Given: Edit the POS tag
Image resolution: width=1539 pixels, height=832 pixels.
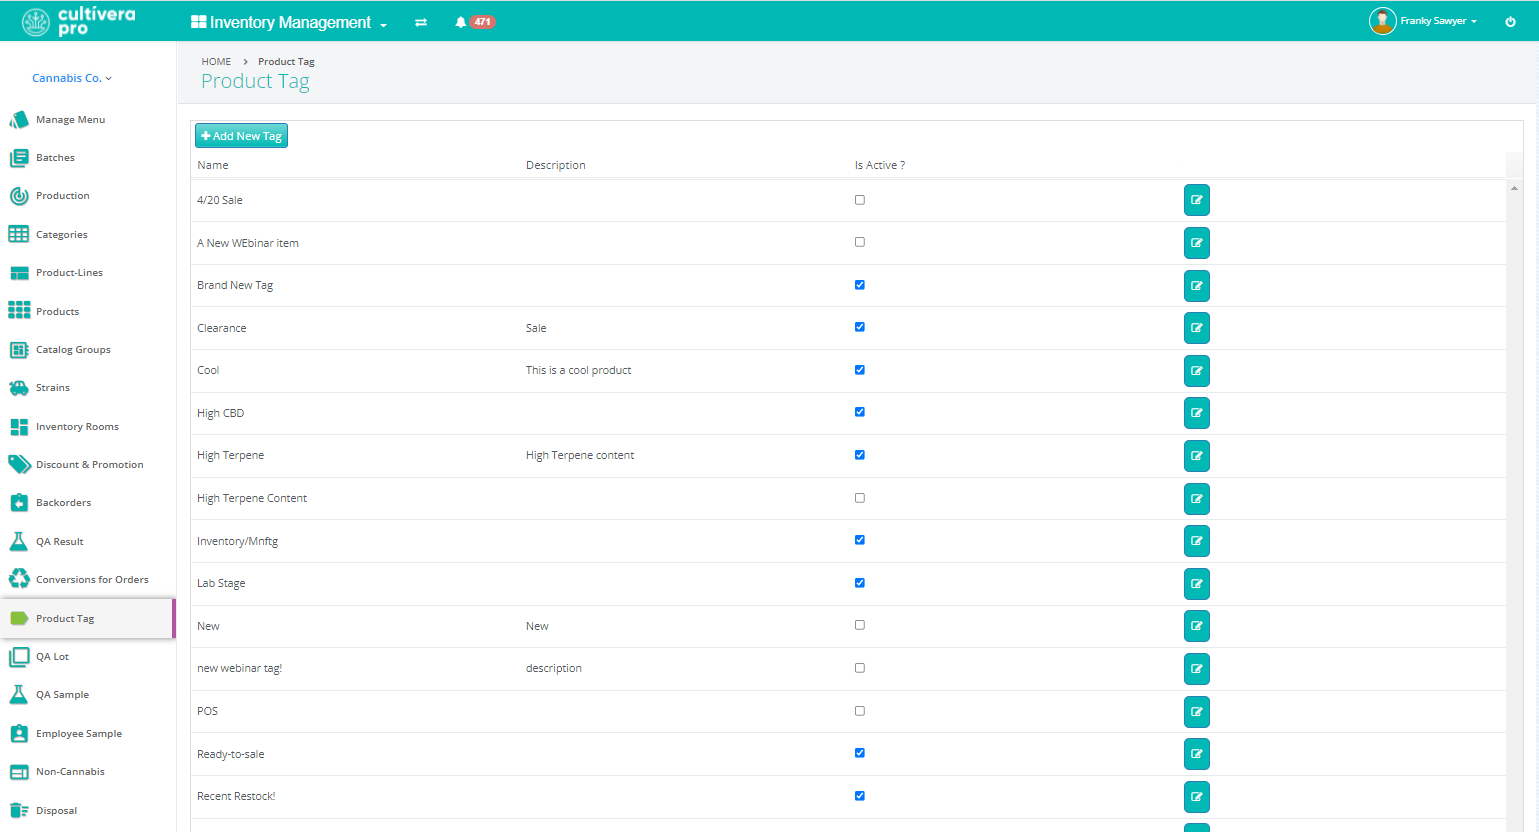Looking at the screenshot, I should coord(1197,712).
